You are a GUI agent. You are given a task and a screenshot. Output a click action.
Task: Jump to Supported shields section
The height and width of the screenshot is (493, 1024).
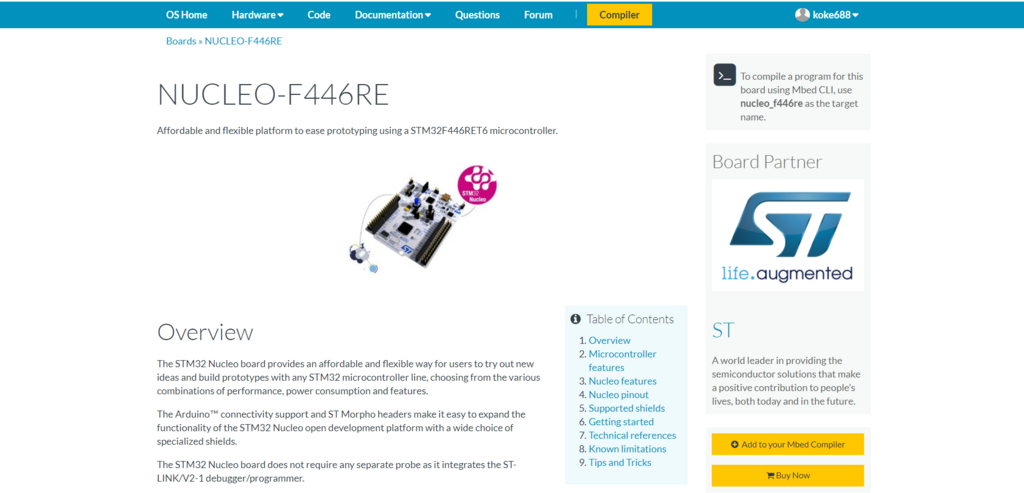(626, 408)
